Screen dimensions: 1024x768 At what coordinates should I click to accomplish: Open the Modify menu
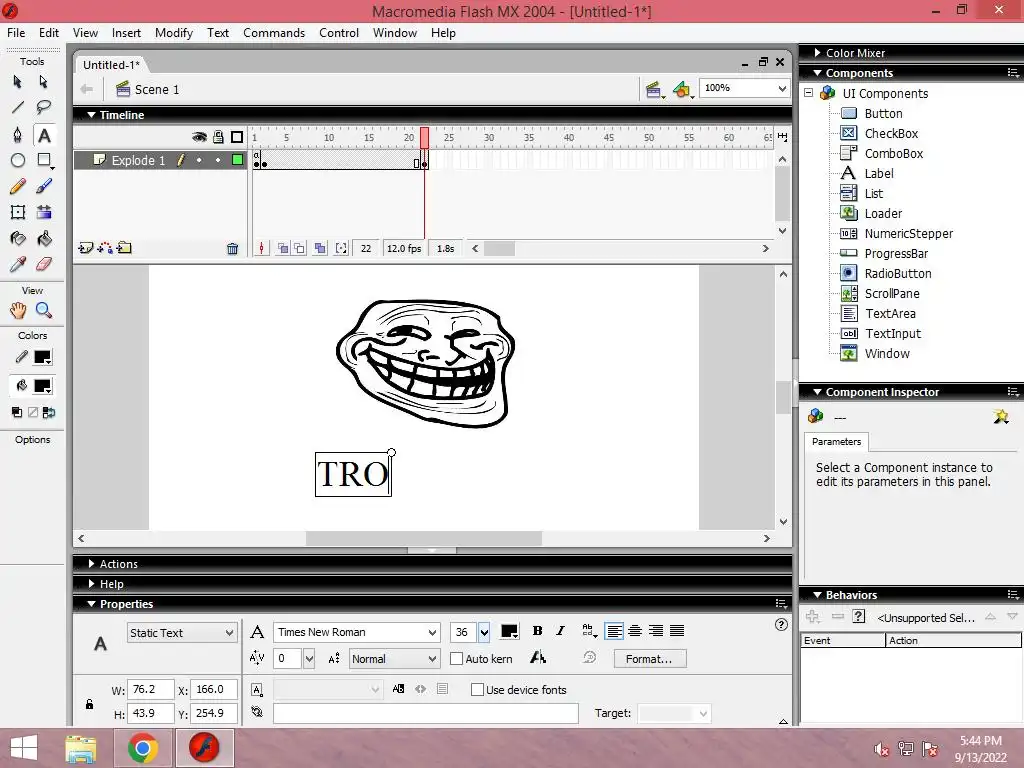coord(174,33)
